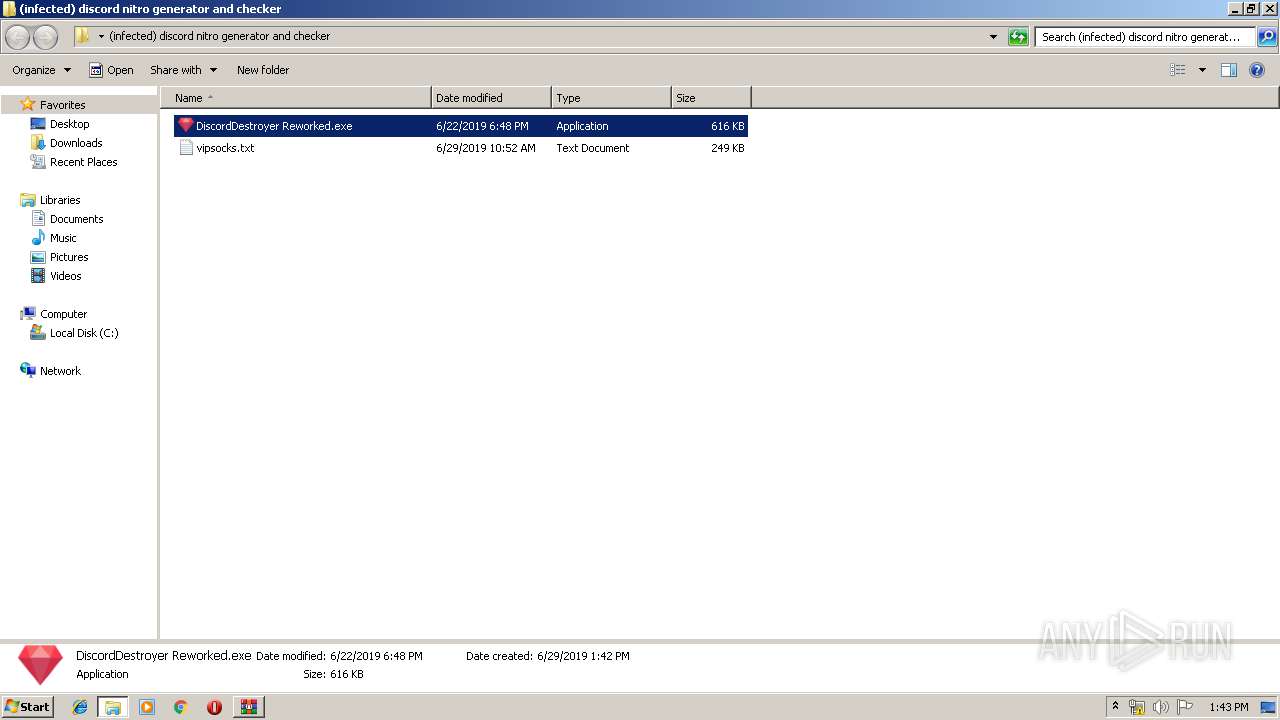Open Opera browser from the taskbar

(x=214, y=707)
